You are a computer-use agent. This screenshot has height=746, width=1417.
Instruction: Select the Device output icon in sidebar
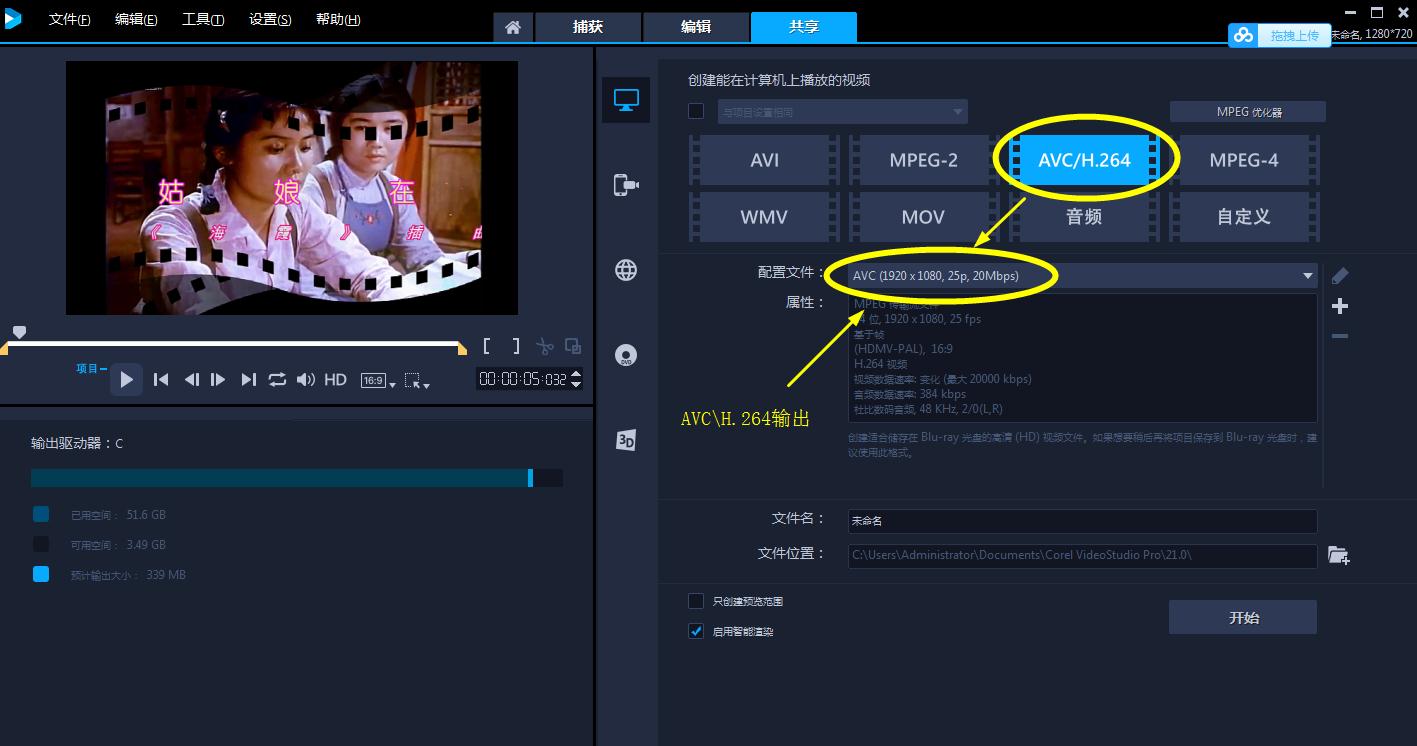626,185
